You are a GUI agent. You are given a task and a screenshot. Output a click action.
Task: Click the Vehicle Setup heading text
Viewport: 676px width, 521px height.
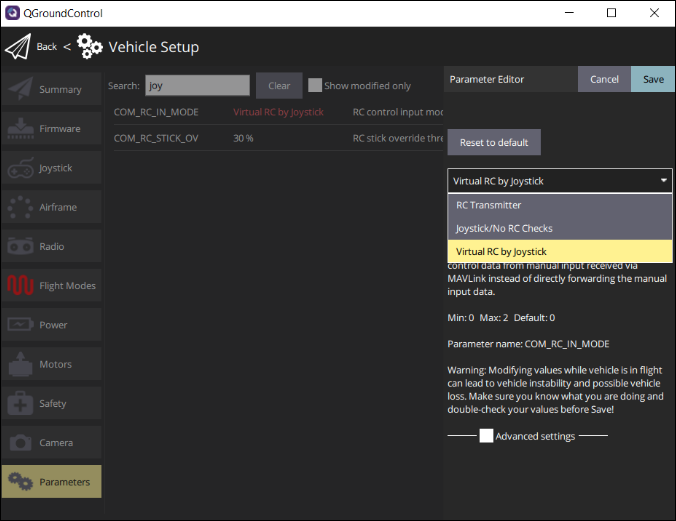(153, 47)
